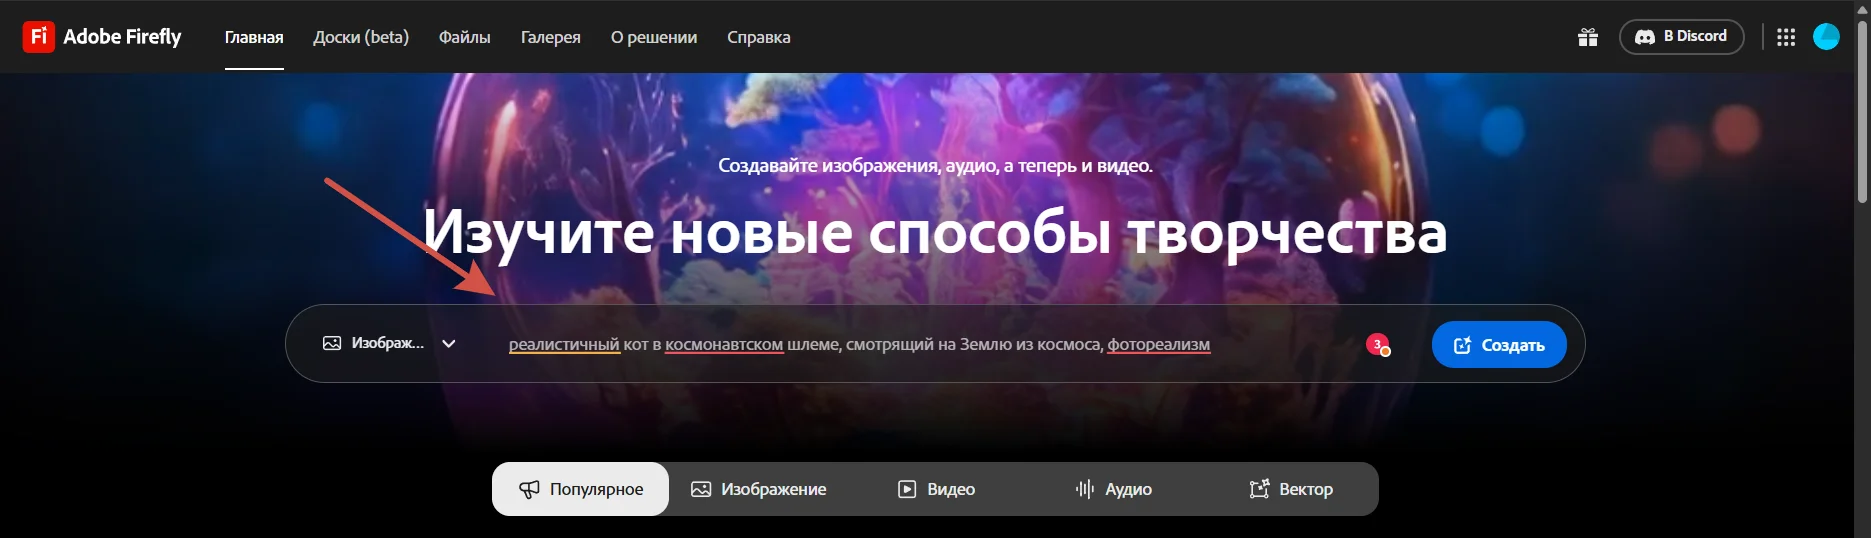Click the page vertical scrollbar thumb

pyautogui.click(x=1862, y=110)
